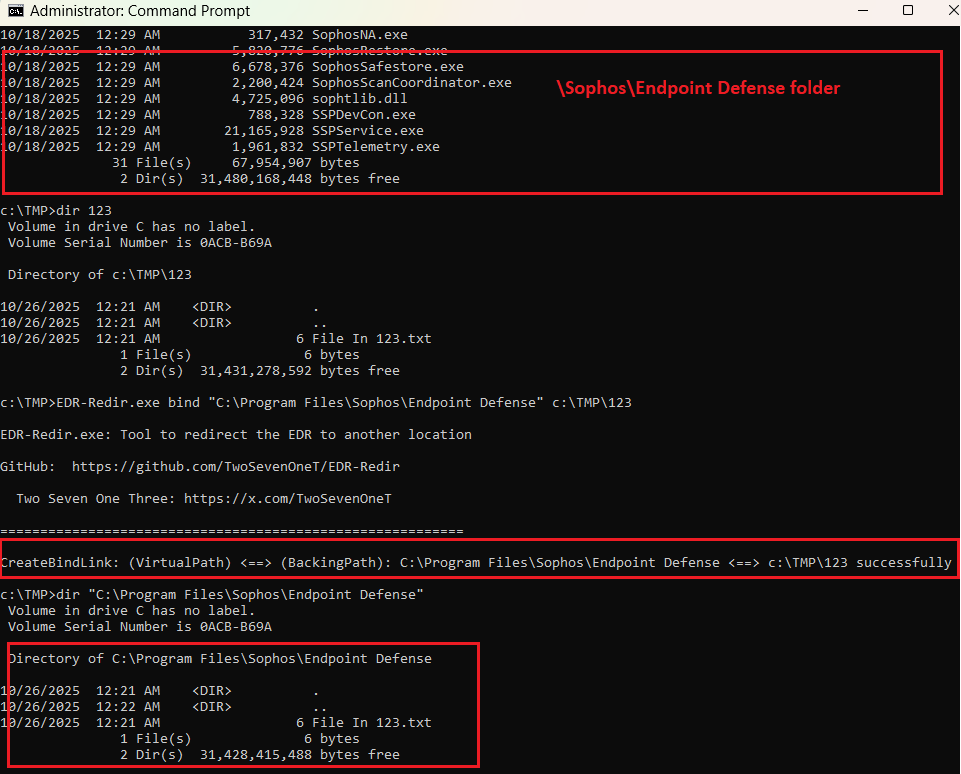Maximize the Command Prompt window
Viewport: 961px width, 774px height.
[x=908, y=10]
